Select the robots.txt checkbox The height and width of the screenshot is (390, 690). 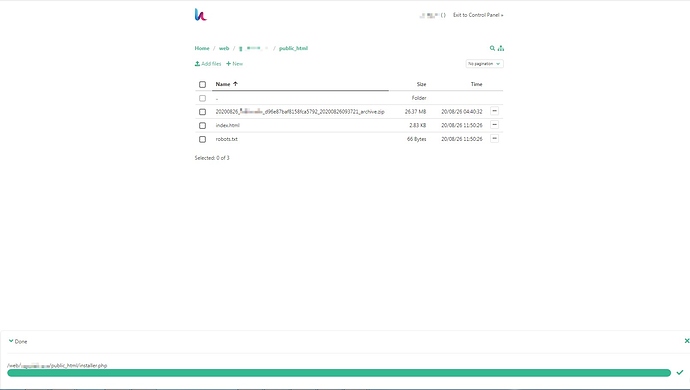202,139
